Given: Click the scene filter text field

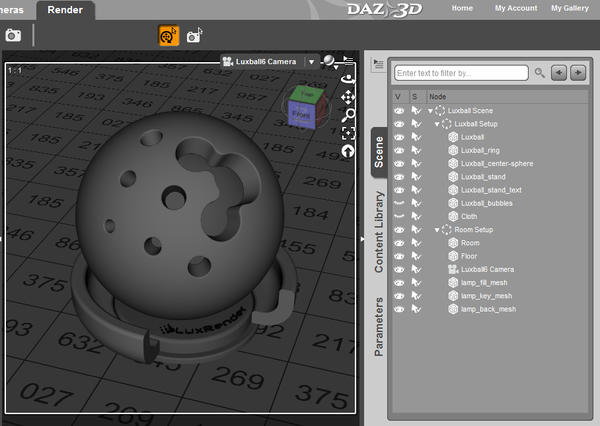Looking at the screenshot, I should click(461, 73).
